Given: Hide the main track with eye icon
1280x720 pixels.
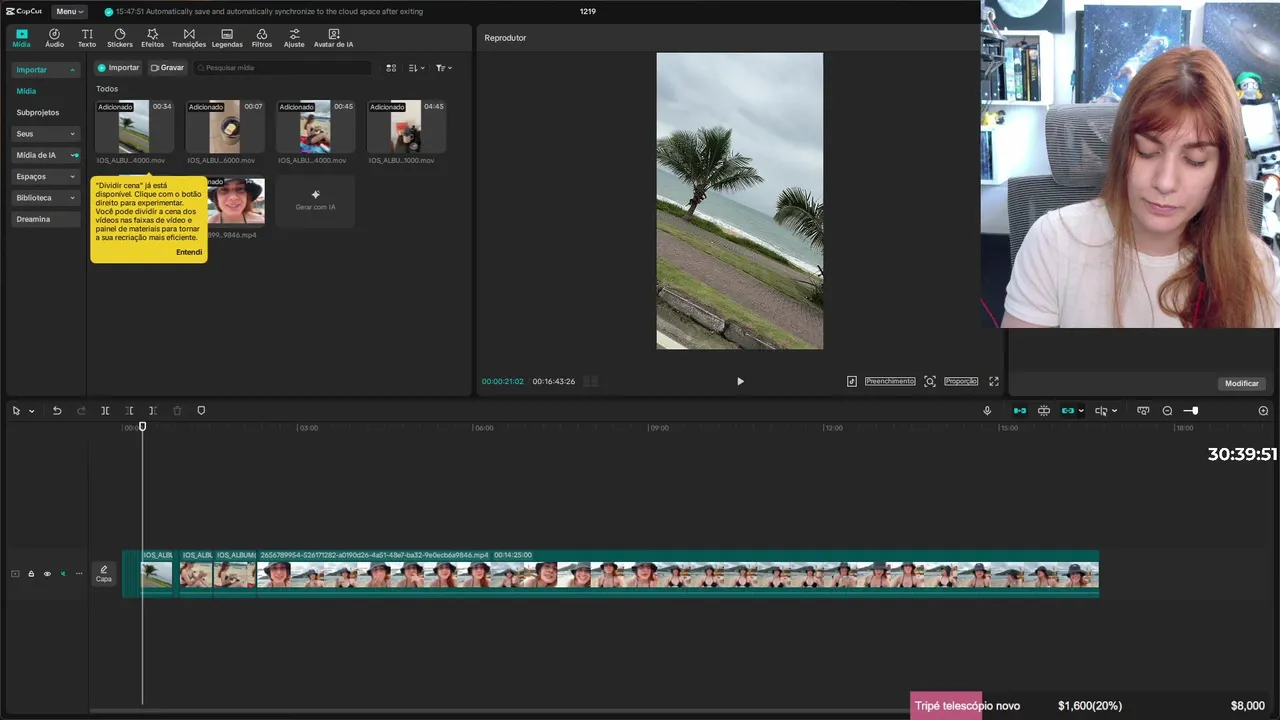Looking at the screenshot, I should pos(47,574).
